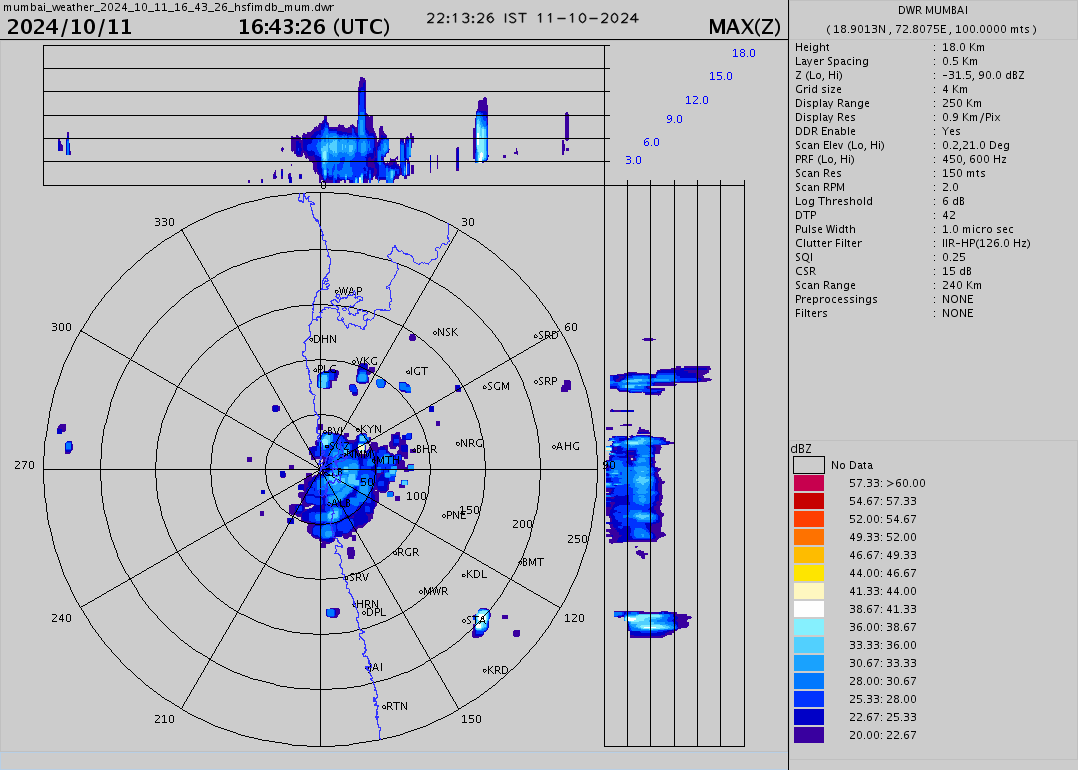Click the MAX(Z) product title
This screenshot has width=1078, height=770.
click(x=745, y=27)
